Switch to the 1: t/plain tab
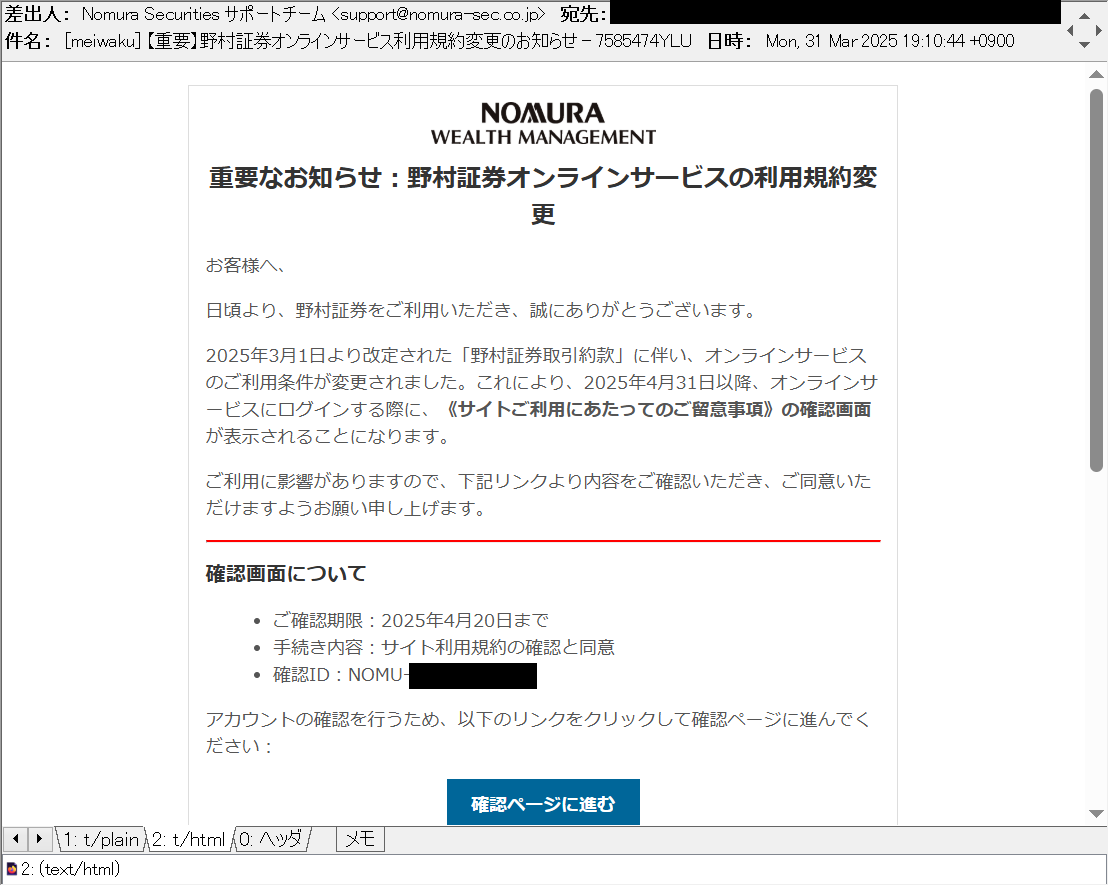The width and height of the screenshot is (1109, 886). pos(101,839)
